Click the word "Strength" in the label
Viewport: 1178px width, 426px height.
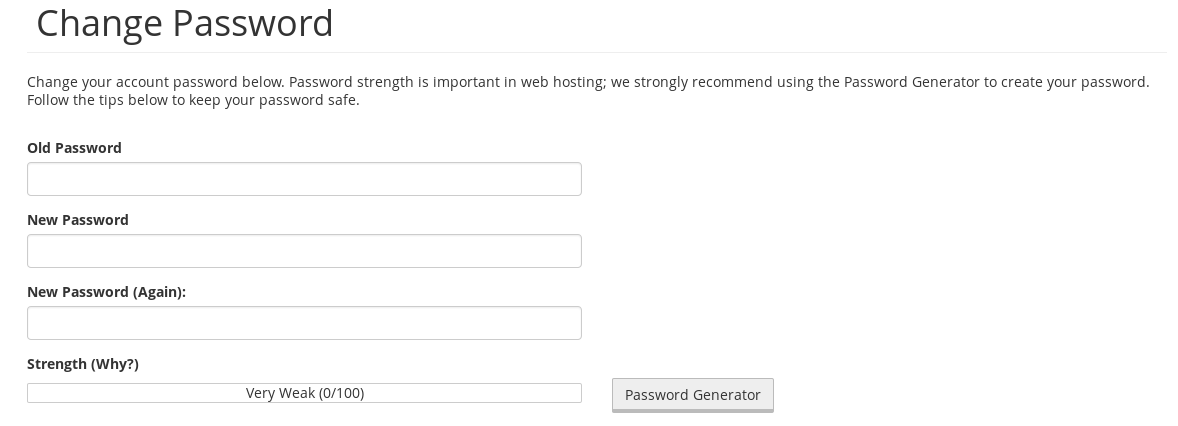[57, 364]
